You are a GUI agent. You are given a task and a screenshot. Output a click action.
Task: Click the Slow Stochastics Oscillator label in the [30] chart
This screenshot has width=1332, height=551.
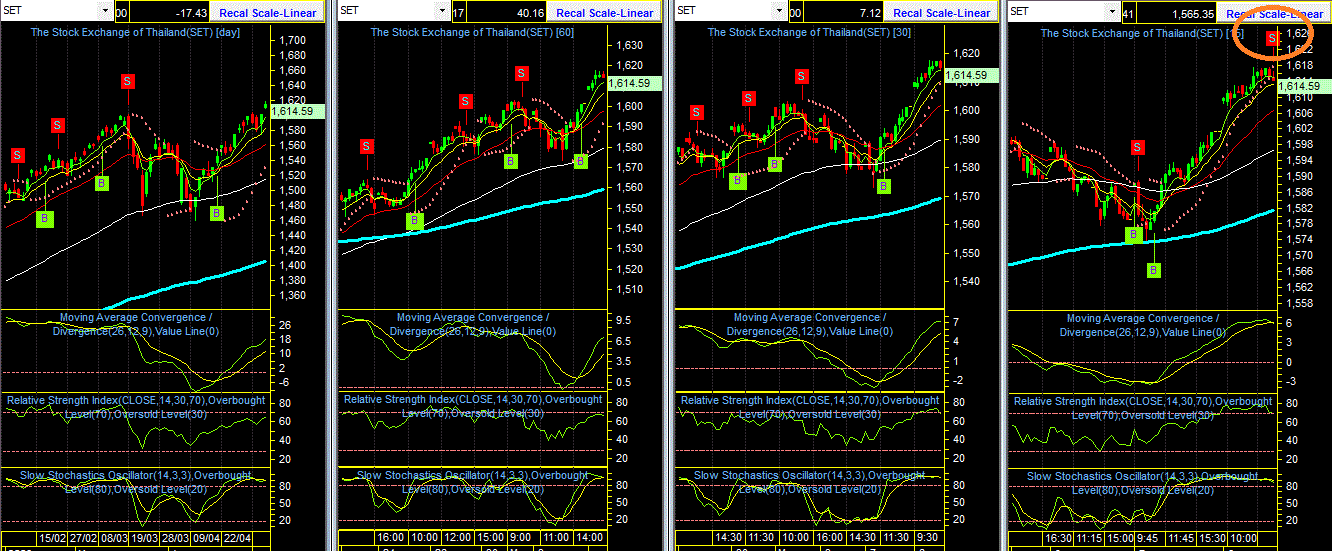pyautogui.click(x=809, y=482)
